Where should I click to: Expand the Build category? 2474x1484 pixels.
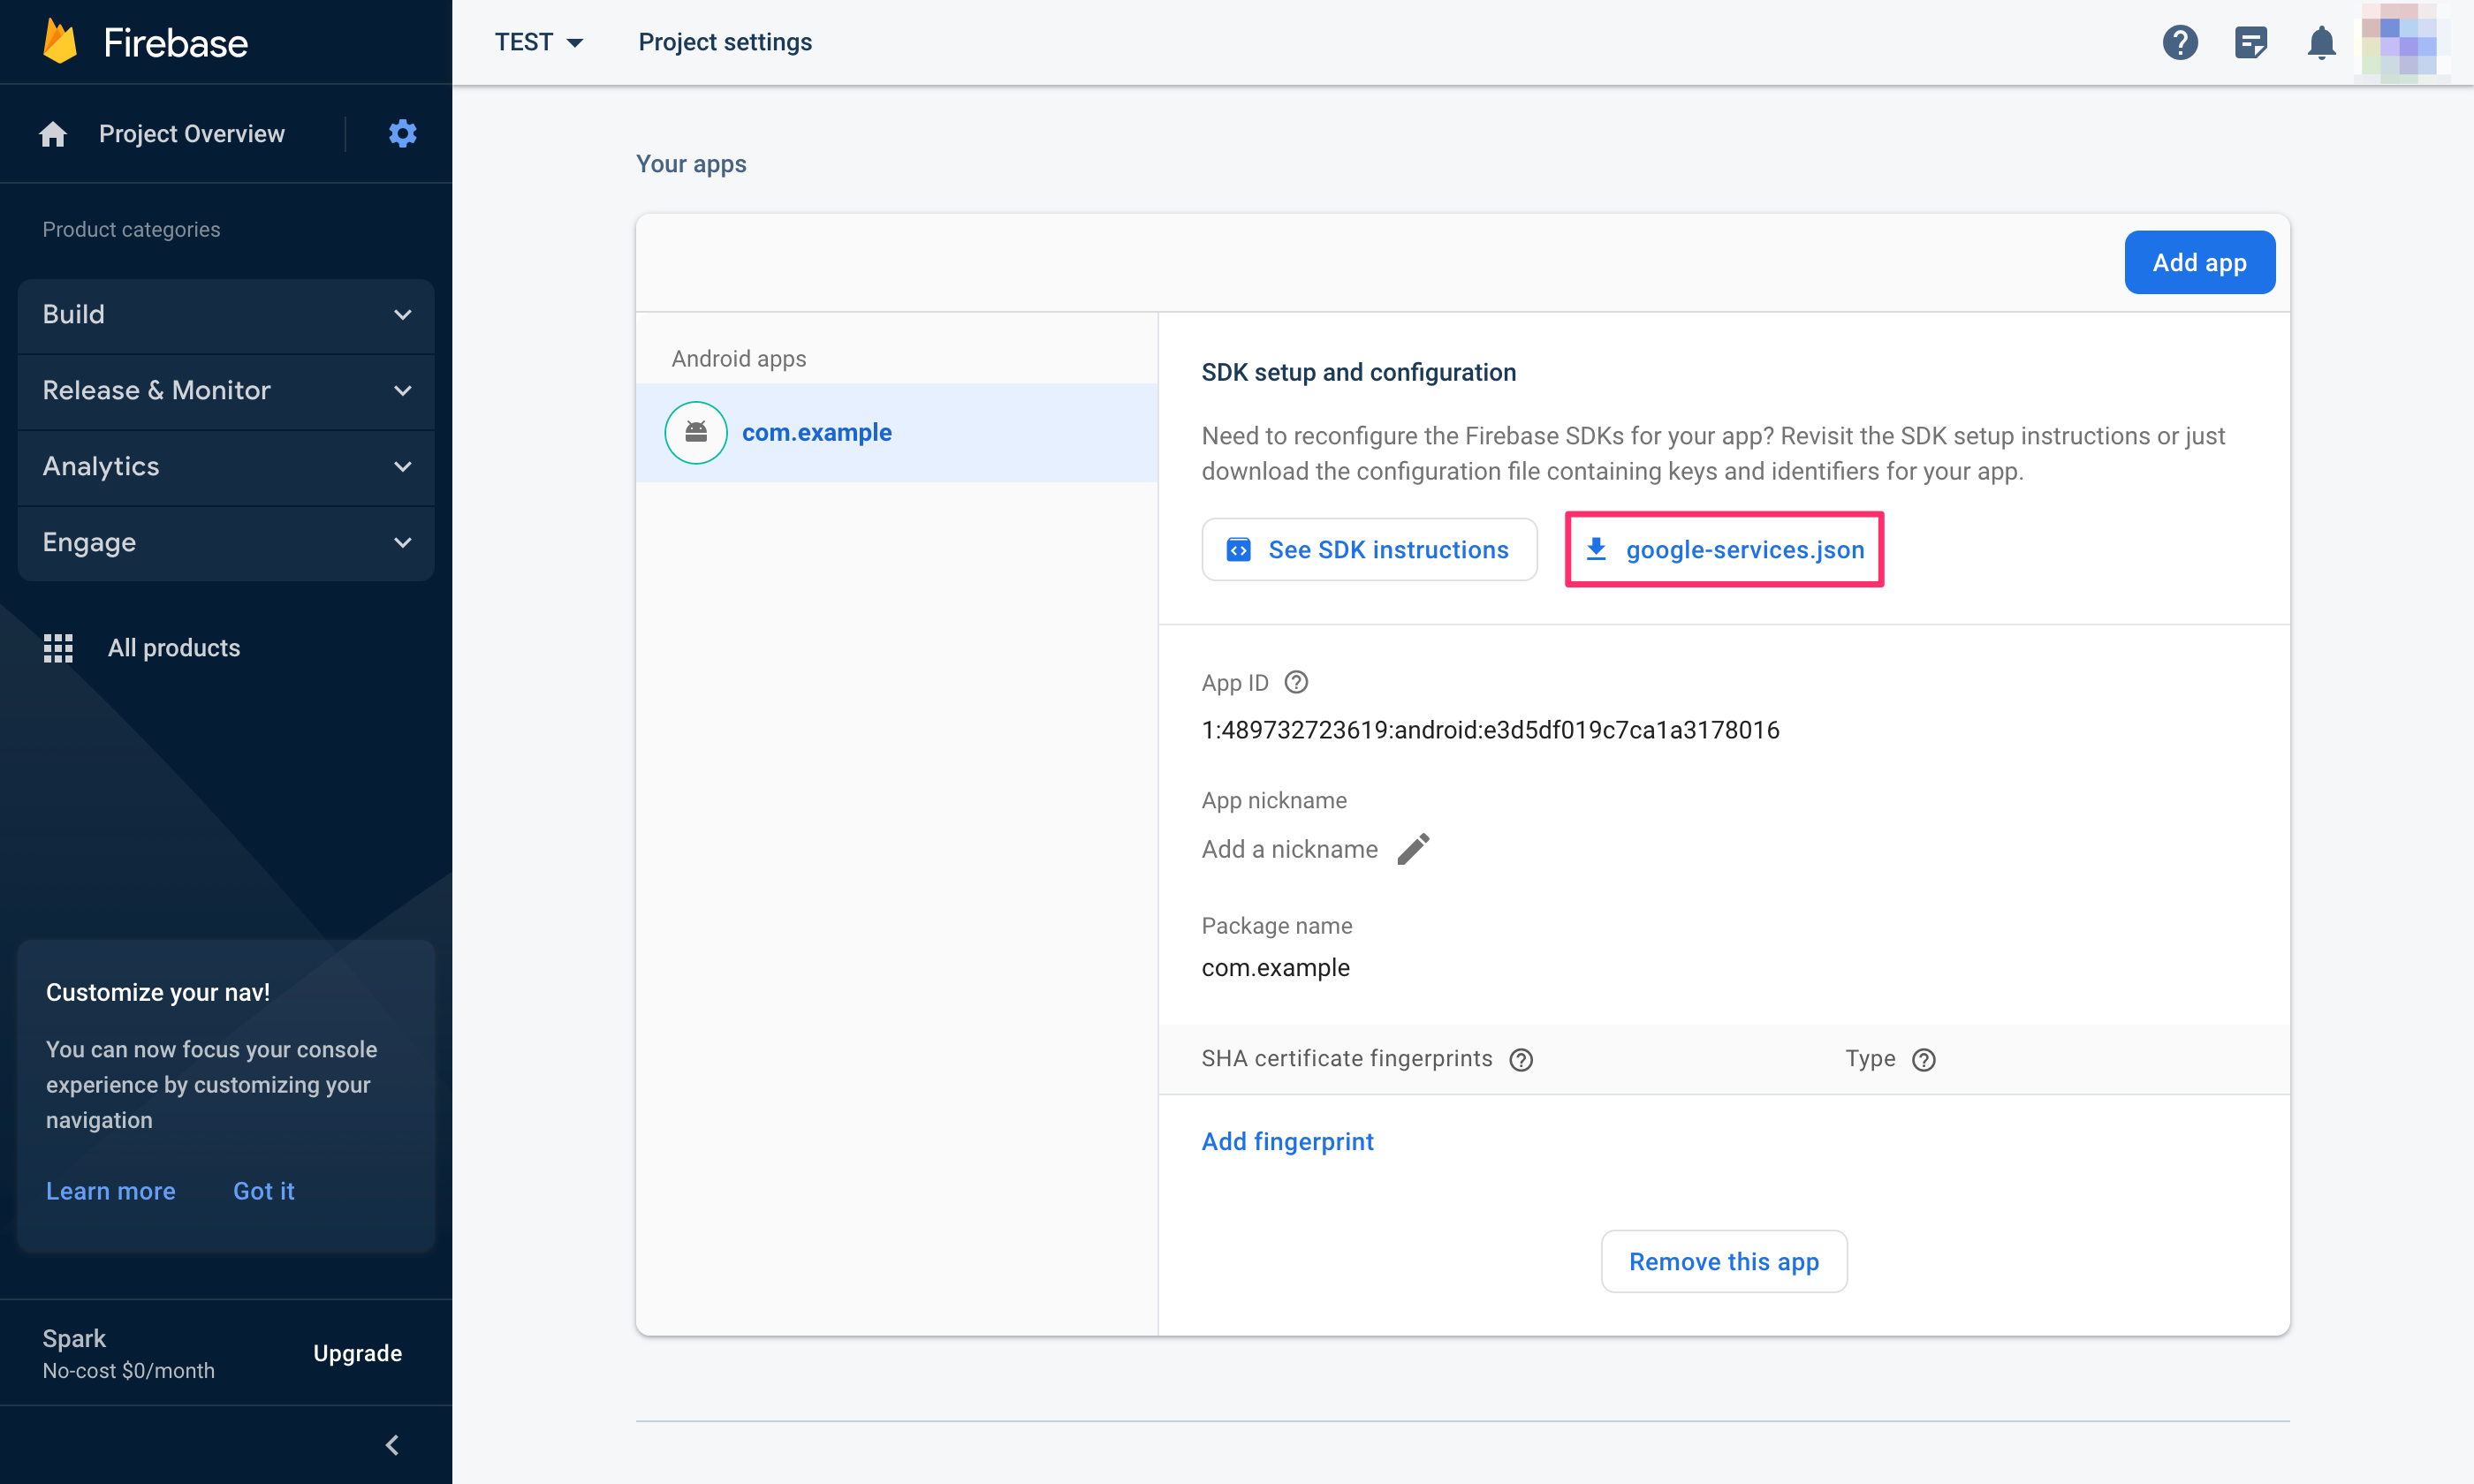coord(226,314)
